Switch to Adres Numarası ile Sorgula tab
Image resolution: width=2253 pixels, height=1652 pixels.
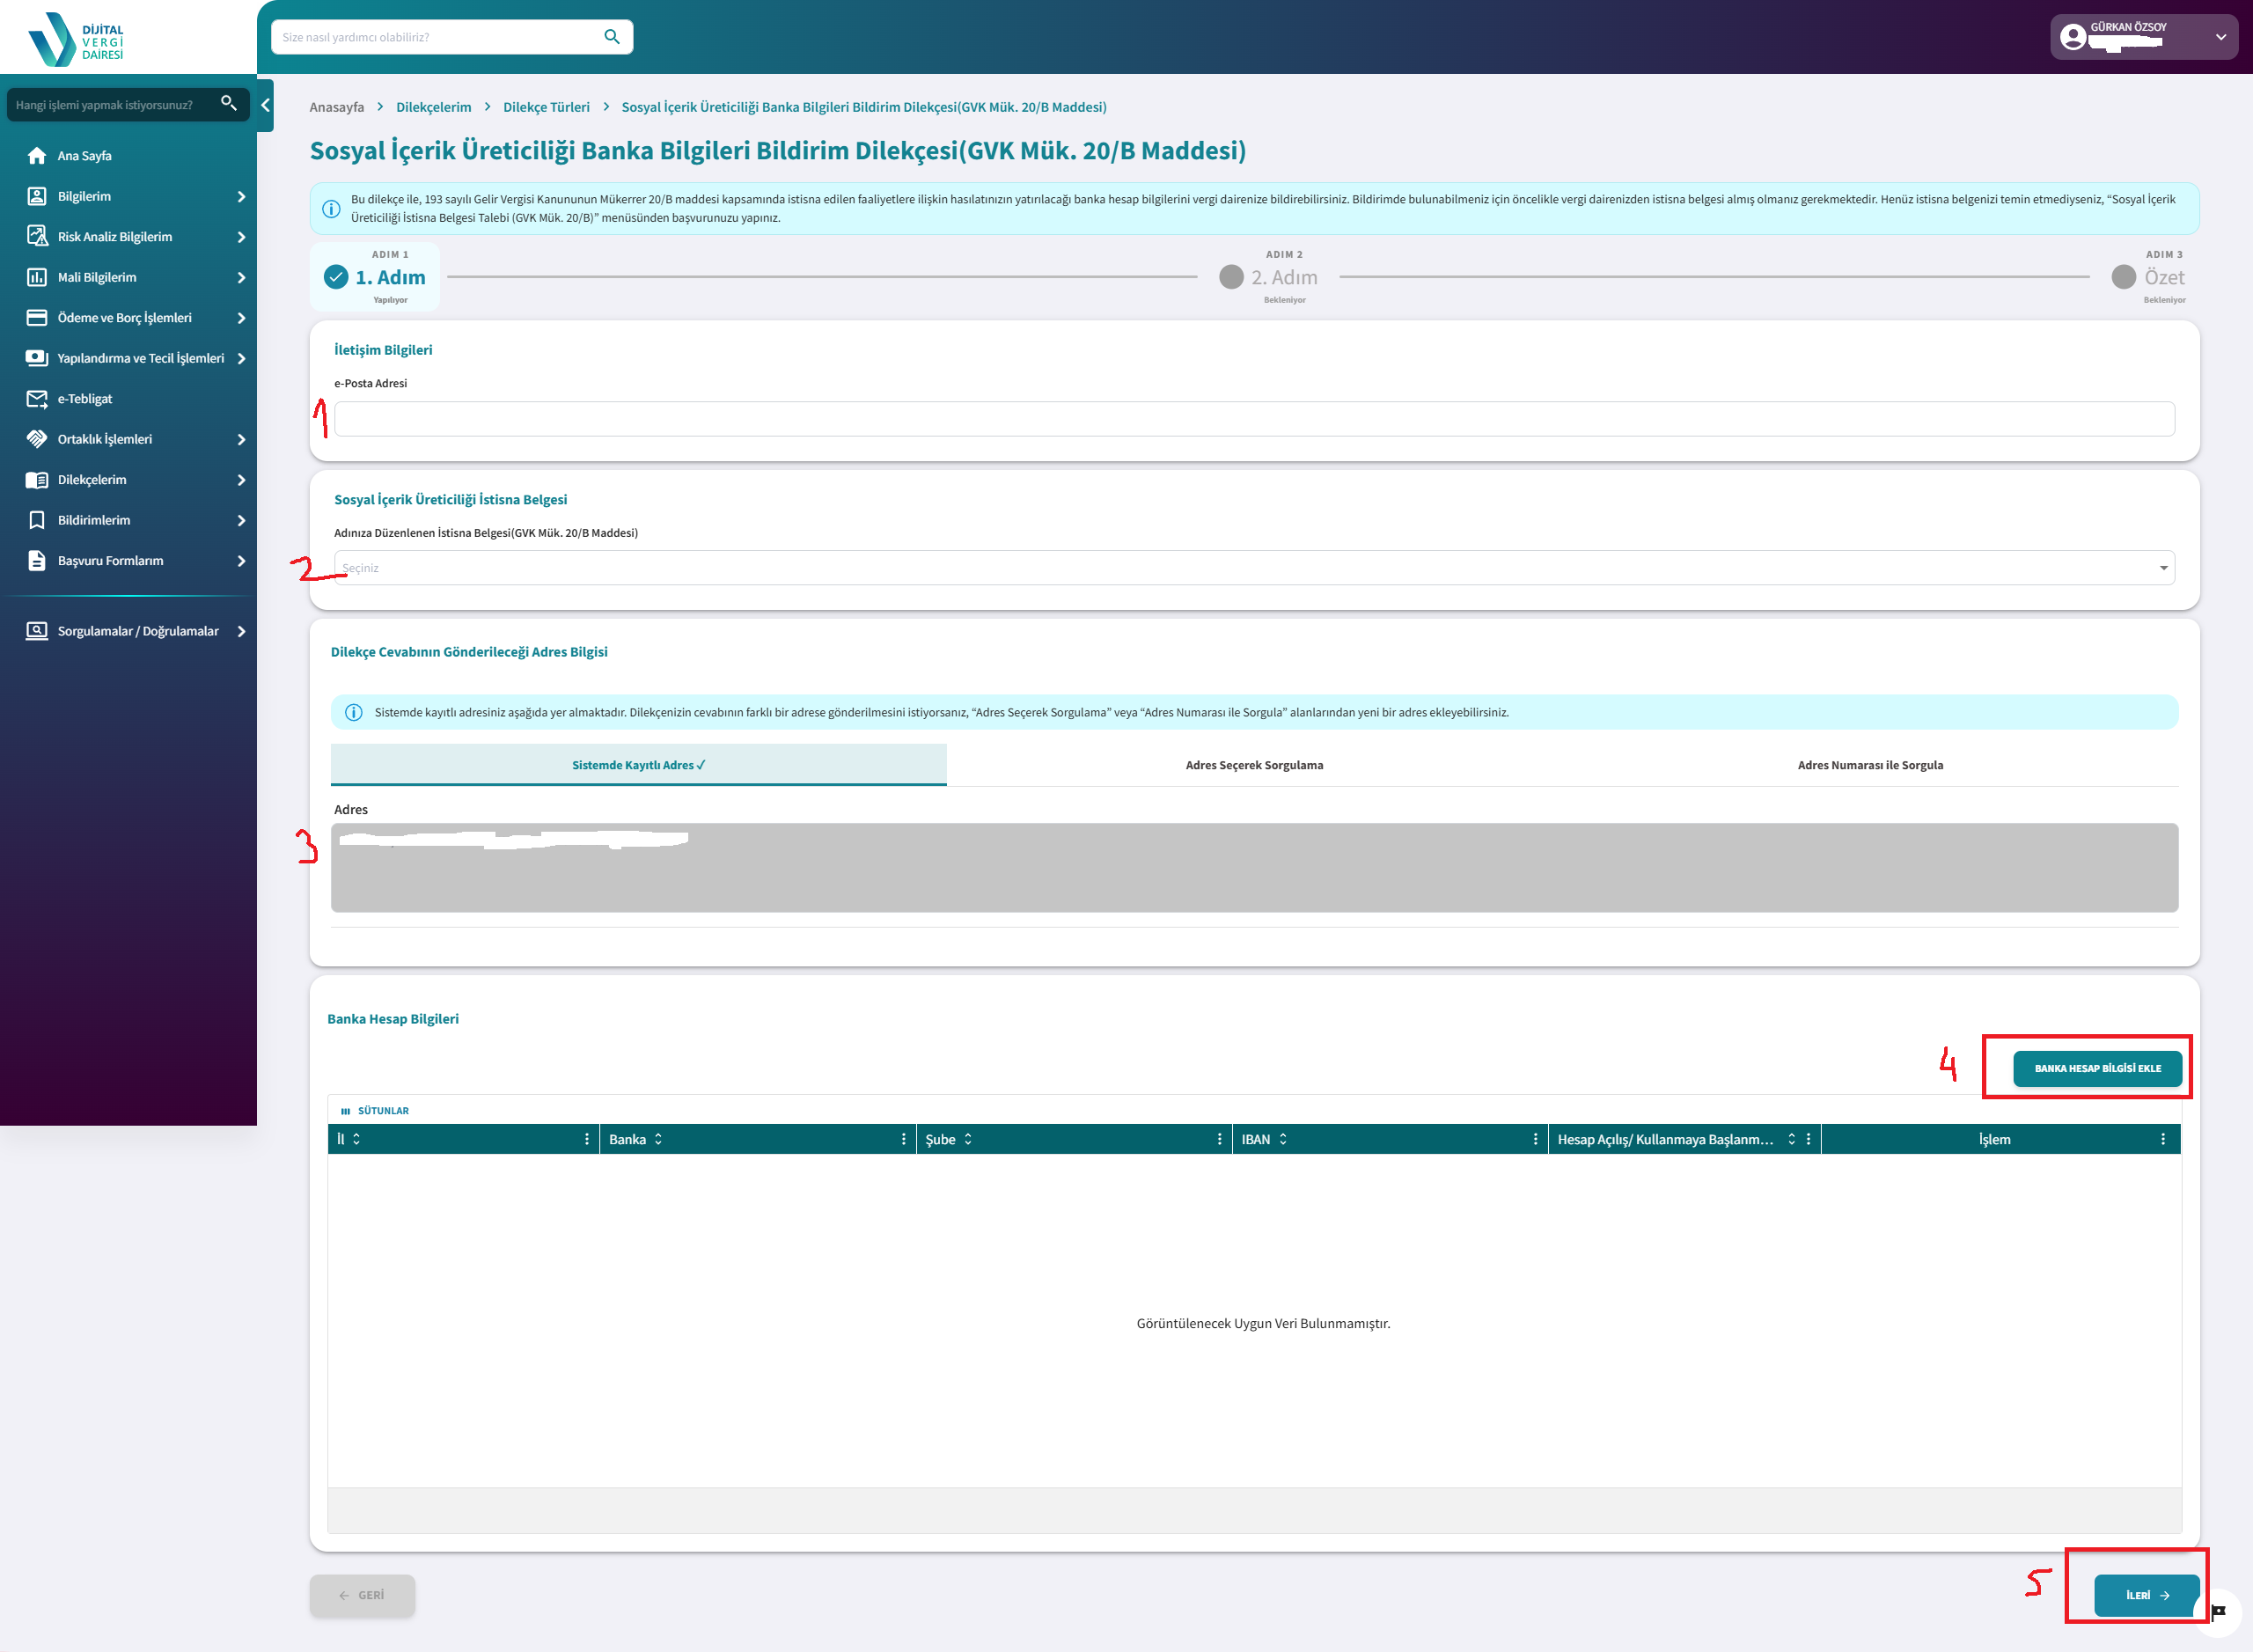(x=1869, y=765)
